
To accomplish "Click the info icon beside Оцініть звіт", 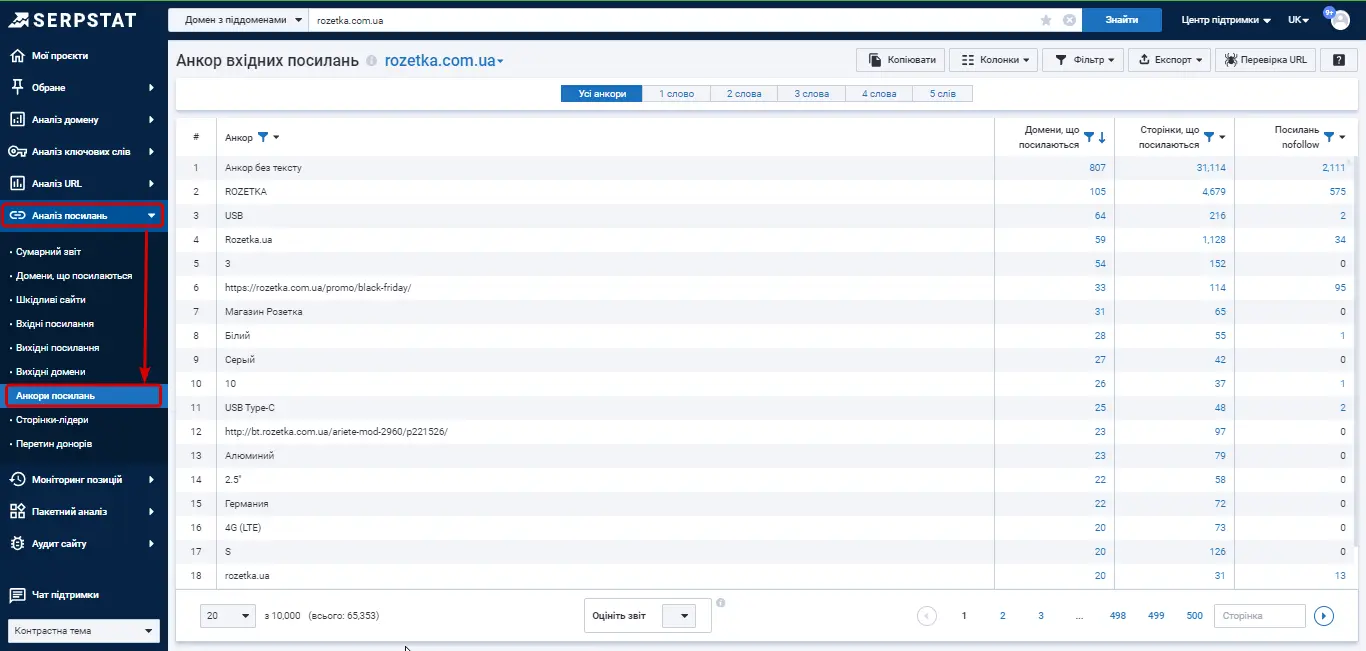I will (721, 603).
